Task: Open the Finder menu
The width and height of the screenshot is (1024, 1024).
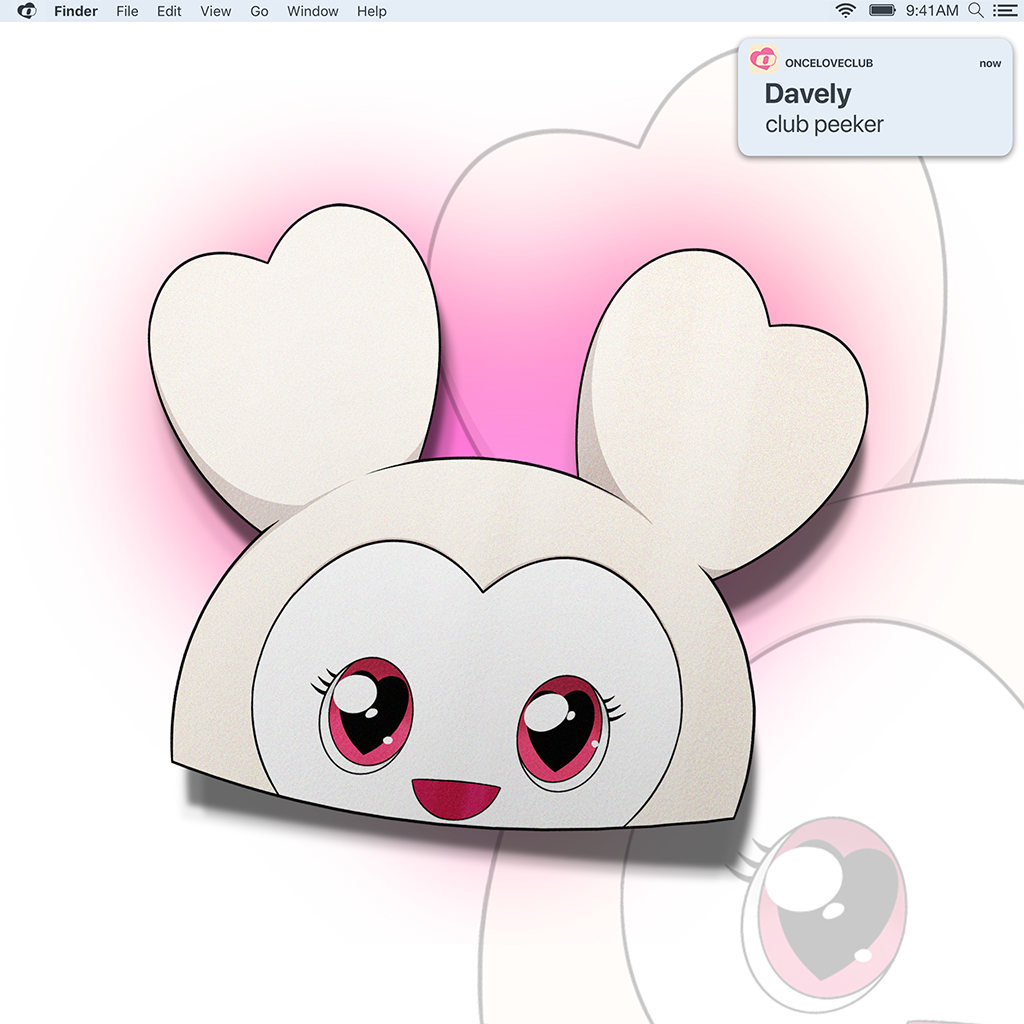Action: tap(76, 11)
